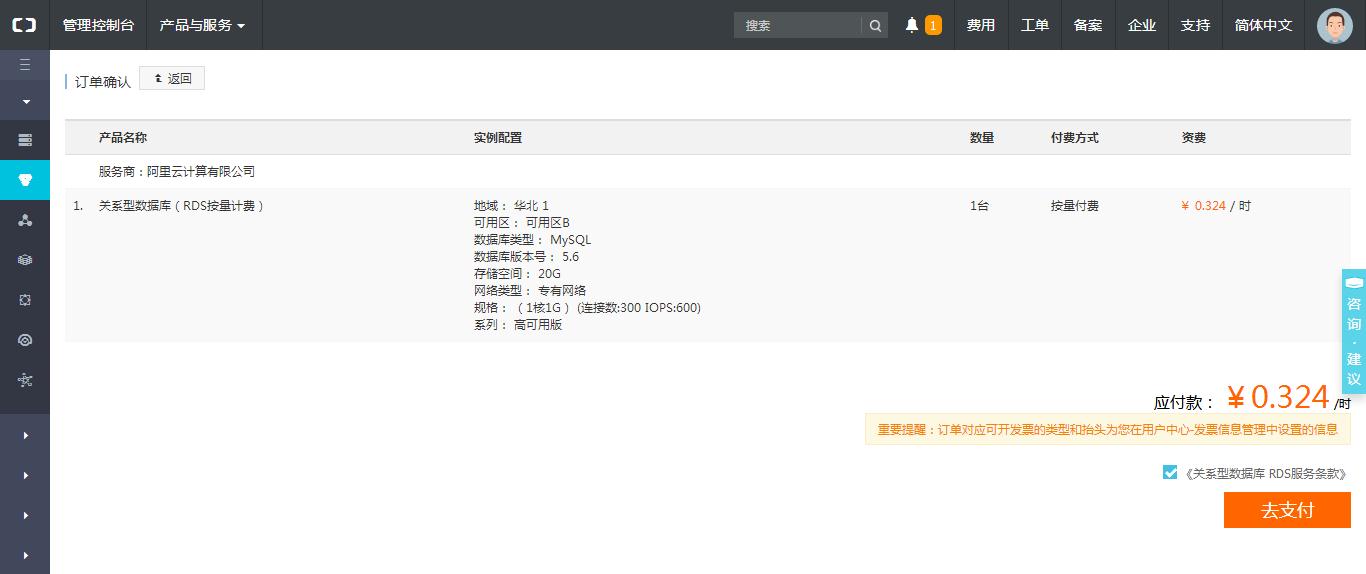Expand the second collapsed sidebar arrow group
This screenshot has width=1366, height=574.
coord(25,475)
